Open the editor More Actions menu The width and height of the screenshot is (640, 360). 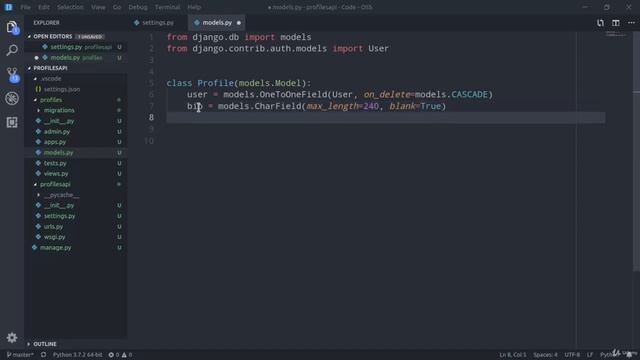pyautogui.click(x=631, y=23)
